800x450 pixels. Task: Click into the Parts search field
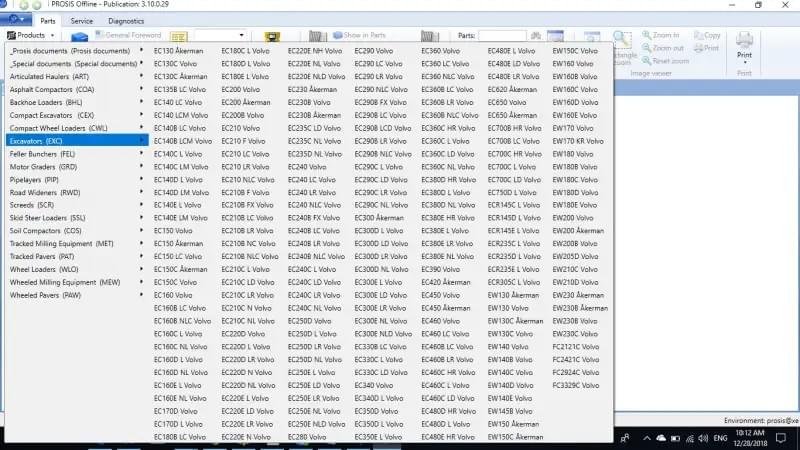pos(502,35)
